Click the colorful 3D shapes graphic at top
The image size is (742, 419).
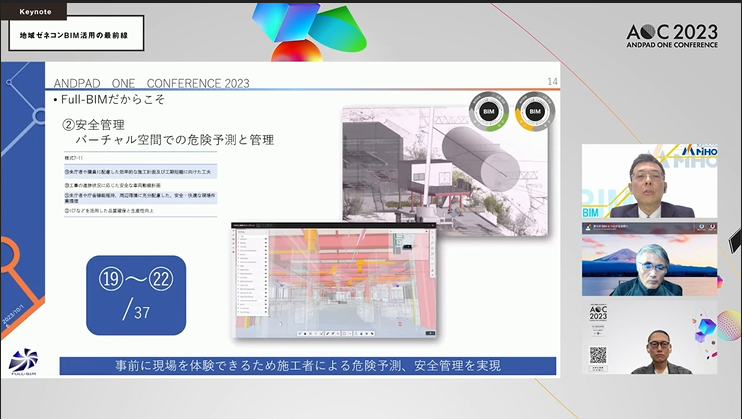point(309,31)
